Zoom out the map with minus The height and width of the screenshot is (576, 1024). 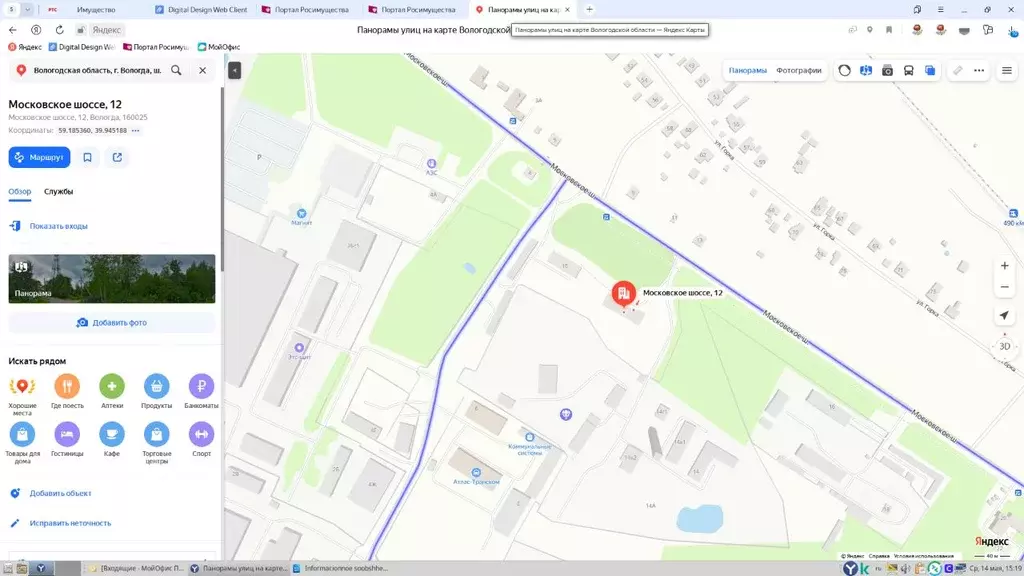tap(1004, 287)
